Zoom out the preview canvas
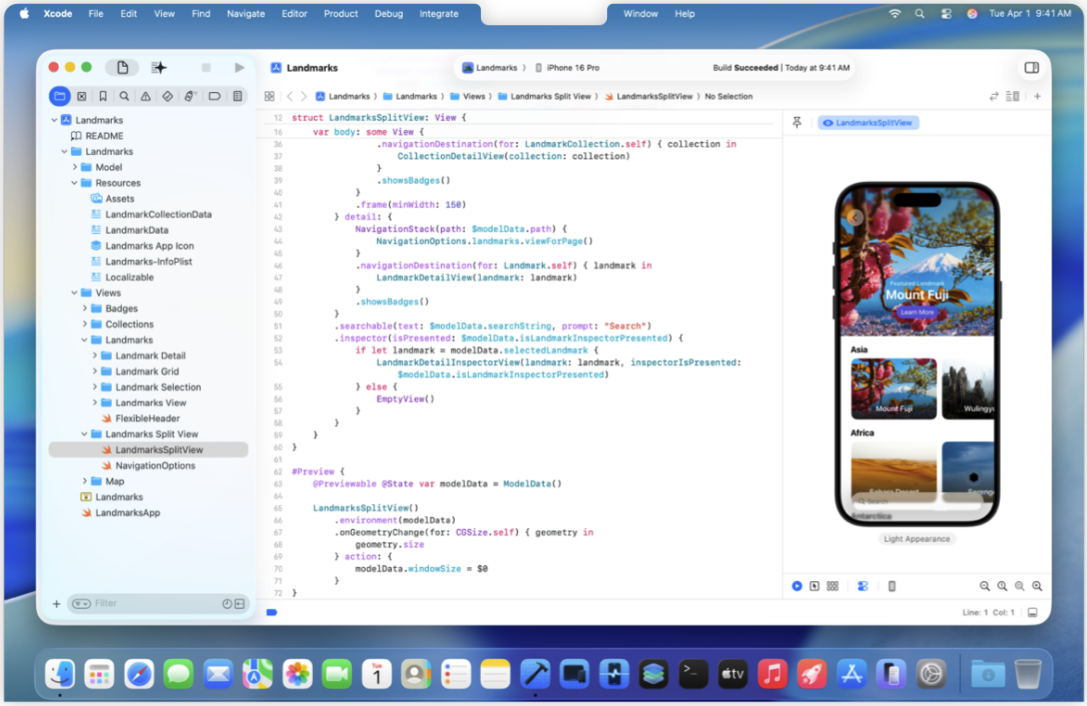The width and height of the screenshot is (1087, 706). click(984, 586)
